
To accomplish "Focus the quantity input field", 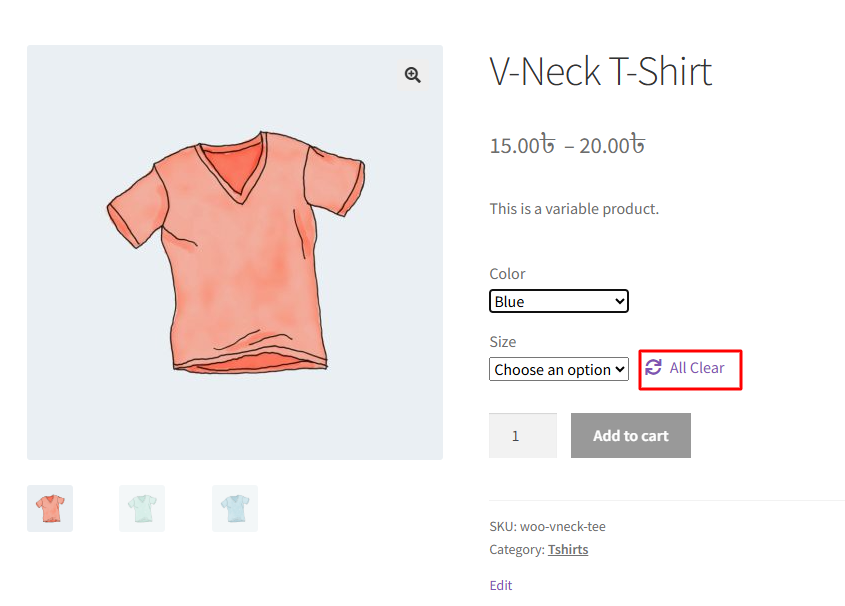I will click(x=522, y=436).
